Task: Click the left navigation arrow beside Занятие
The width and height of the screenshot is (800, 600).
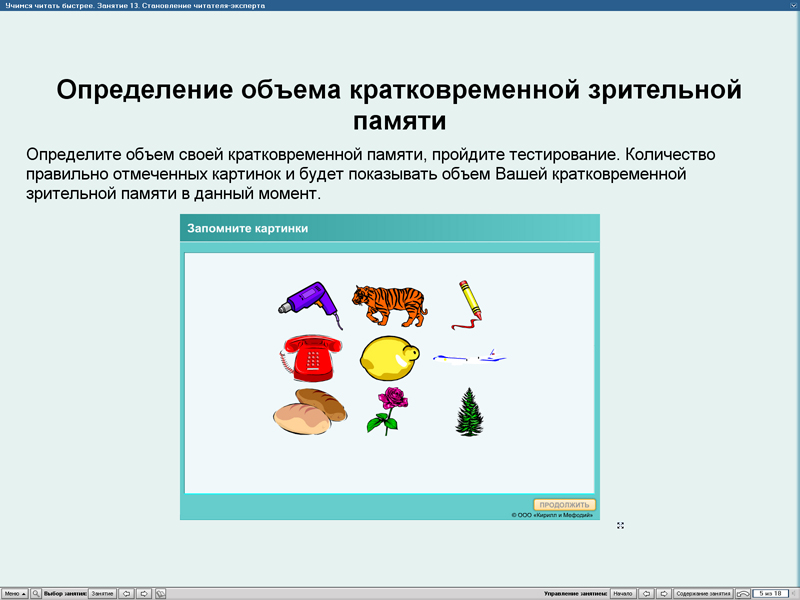Action: point(127,593)
